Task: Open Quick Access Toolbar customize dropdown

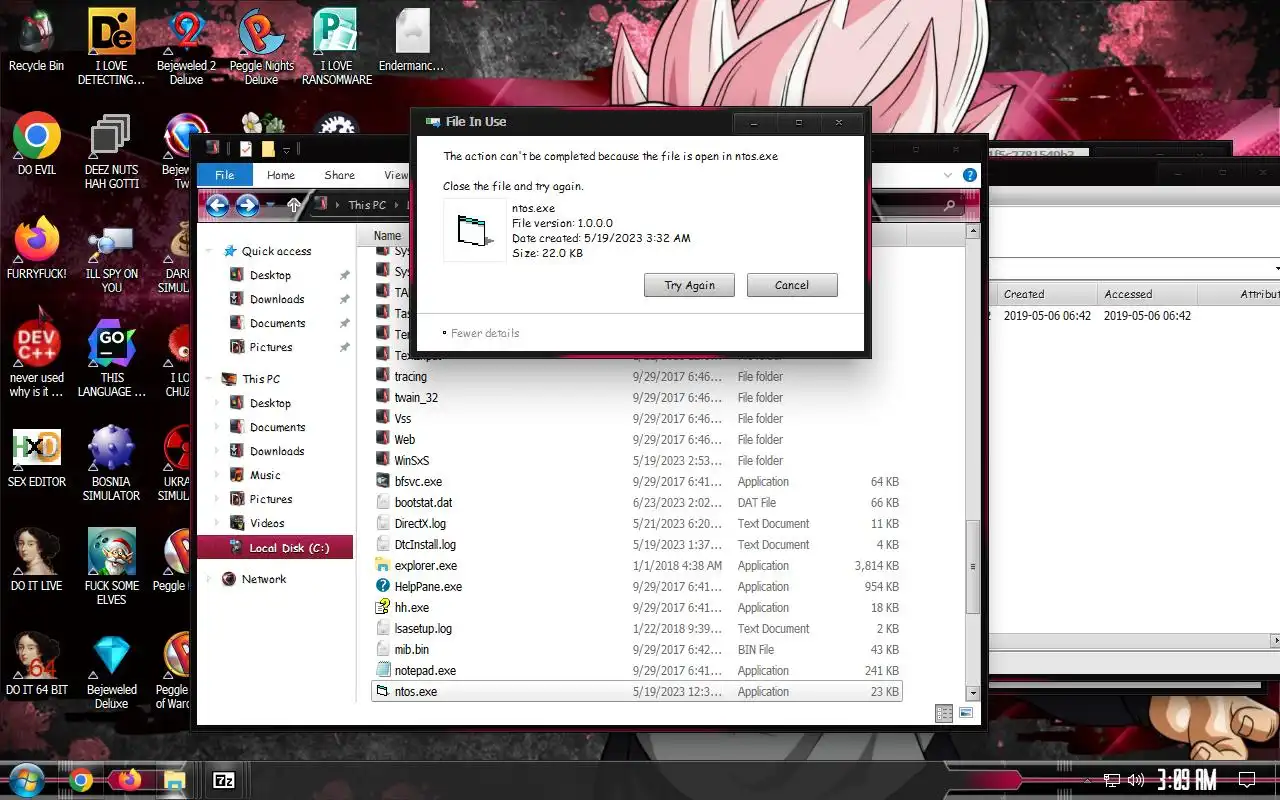Action: pos(286,150)
